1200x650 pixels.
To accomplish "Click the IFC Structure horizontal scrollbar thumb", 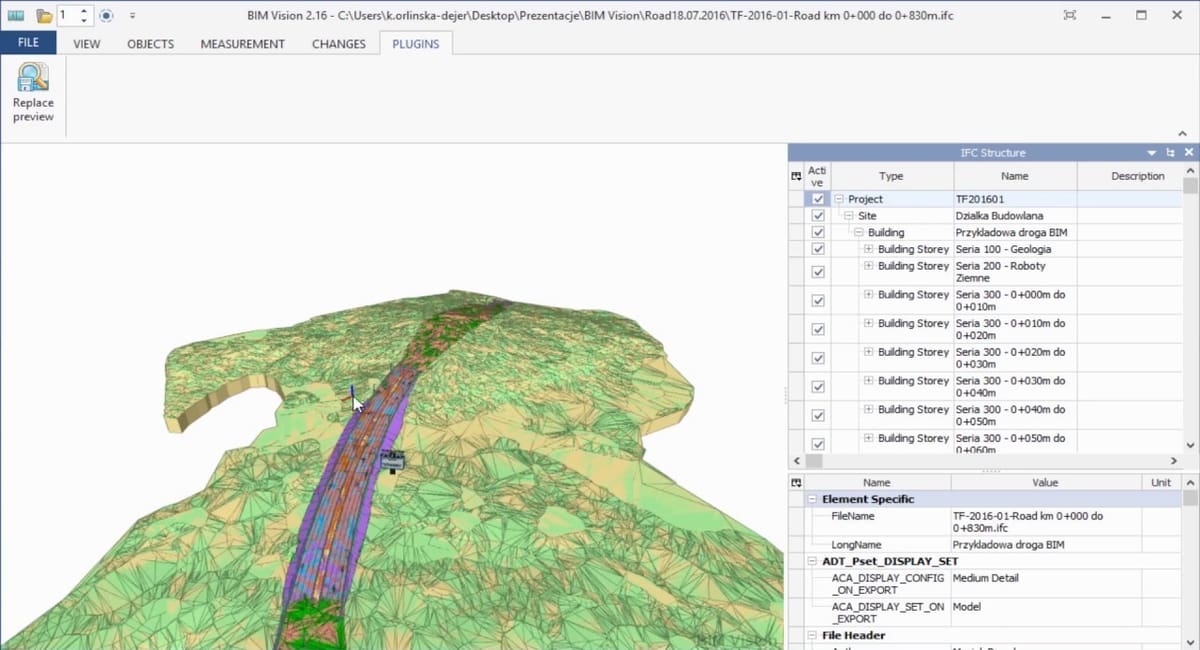I will (x=814, y=461).
